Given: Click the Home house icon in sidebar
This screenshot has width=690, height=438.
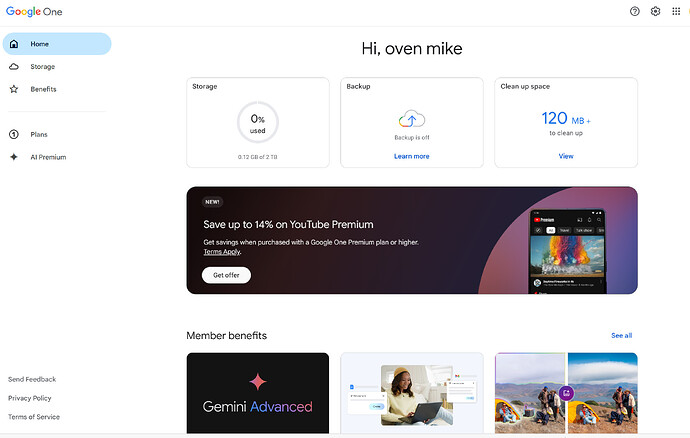Looking at the screenshot, I should (x=14, y=44).
